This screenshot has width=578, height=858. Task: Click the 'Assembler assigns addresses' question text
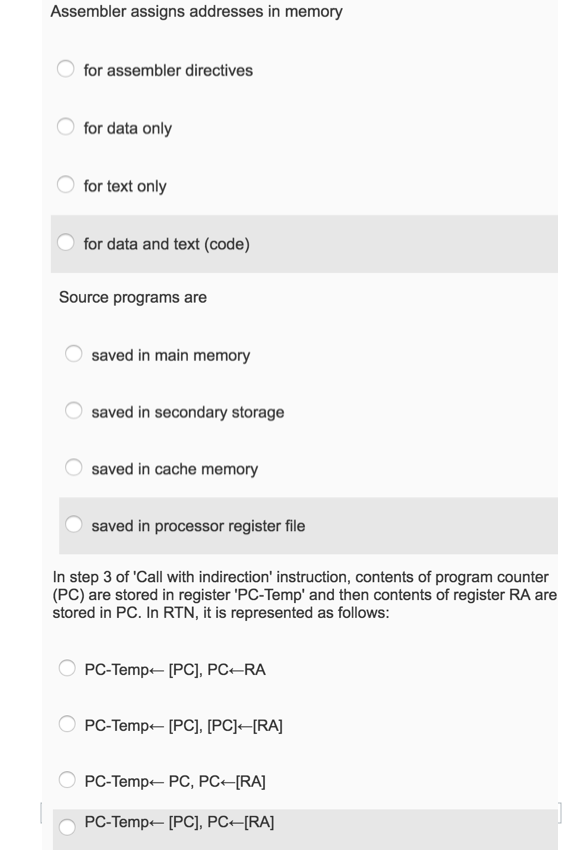click(x=195, y=12)
